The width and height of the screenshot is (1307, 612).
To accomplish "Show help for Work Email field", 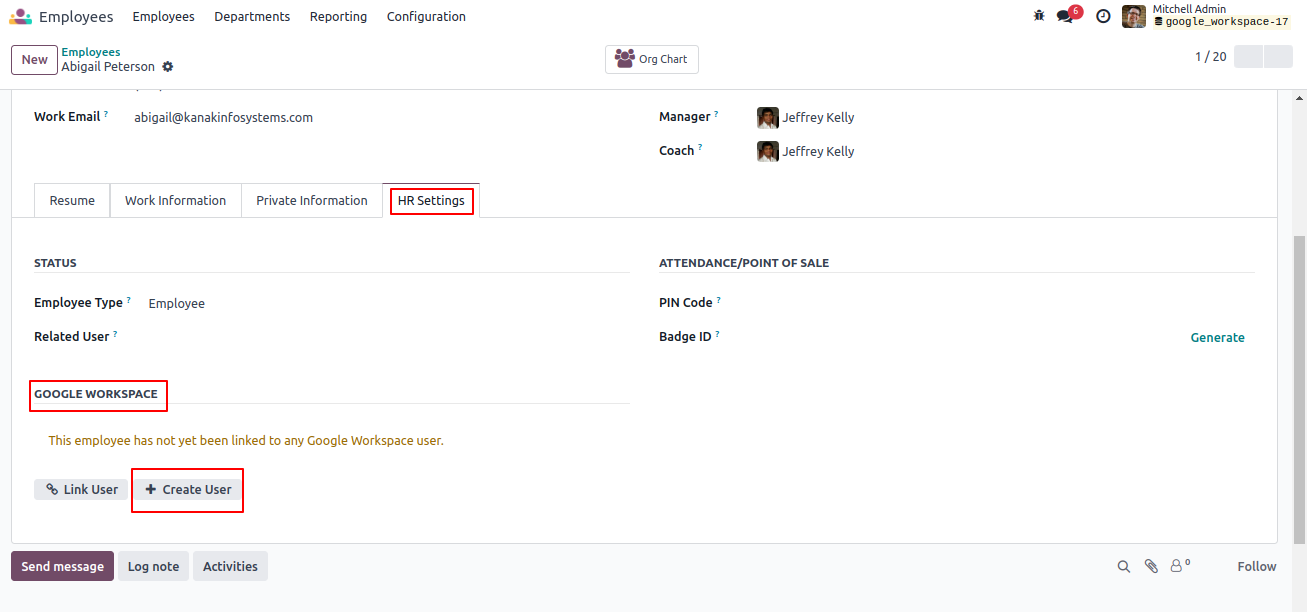I will (x=106, y=114).
